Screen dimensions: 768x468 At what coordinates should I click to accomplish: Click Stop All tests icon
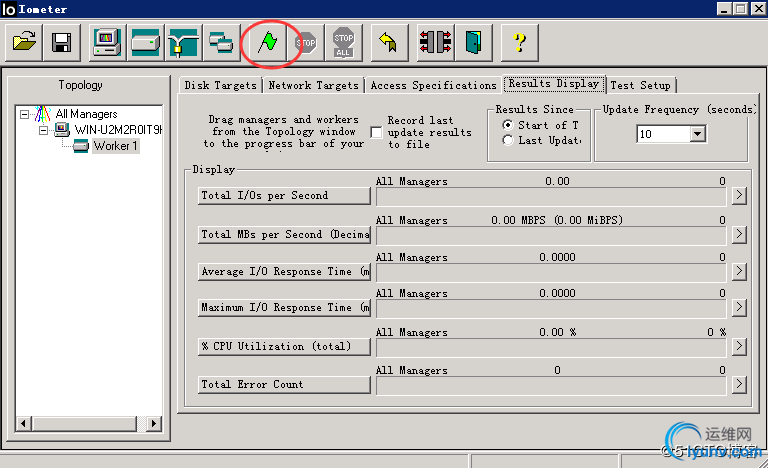(344, 43)
